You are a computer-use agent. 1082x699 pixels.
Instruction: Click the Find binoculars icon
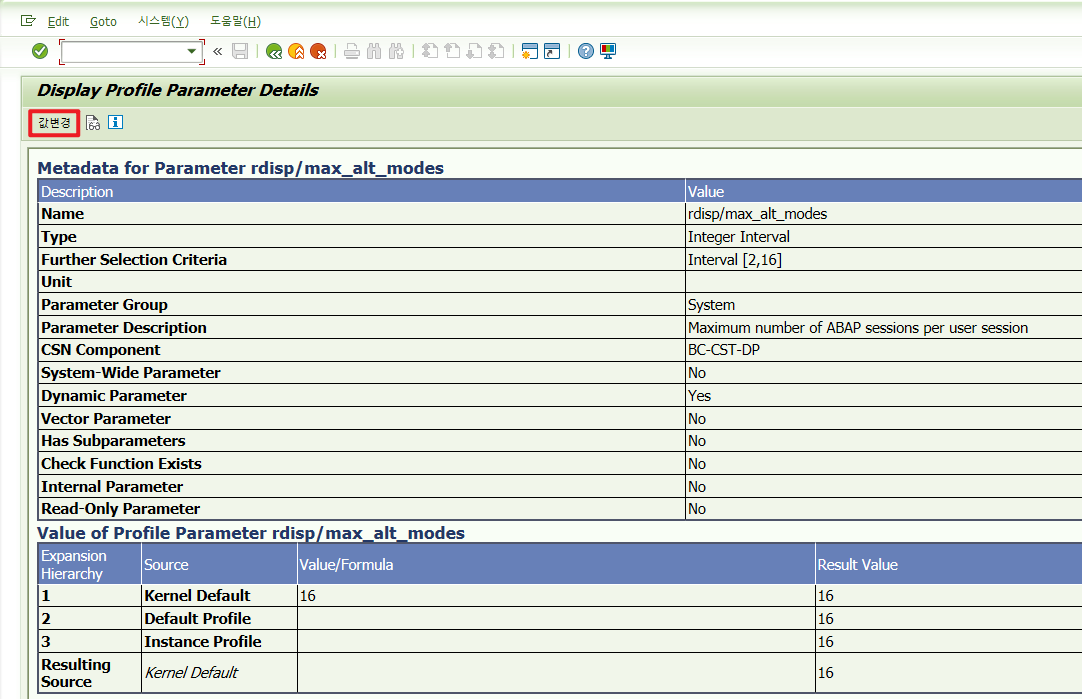374,51
